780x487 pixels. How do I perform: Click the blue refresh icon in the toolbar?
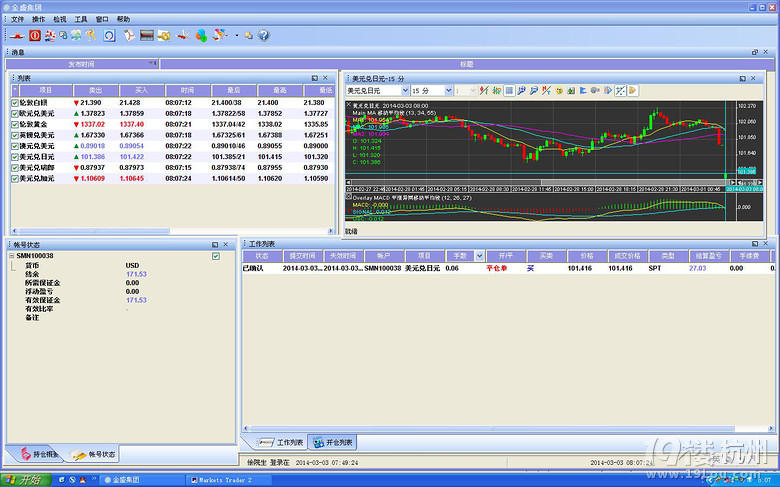click(109, 35)
